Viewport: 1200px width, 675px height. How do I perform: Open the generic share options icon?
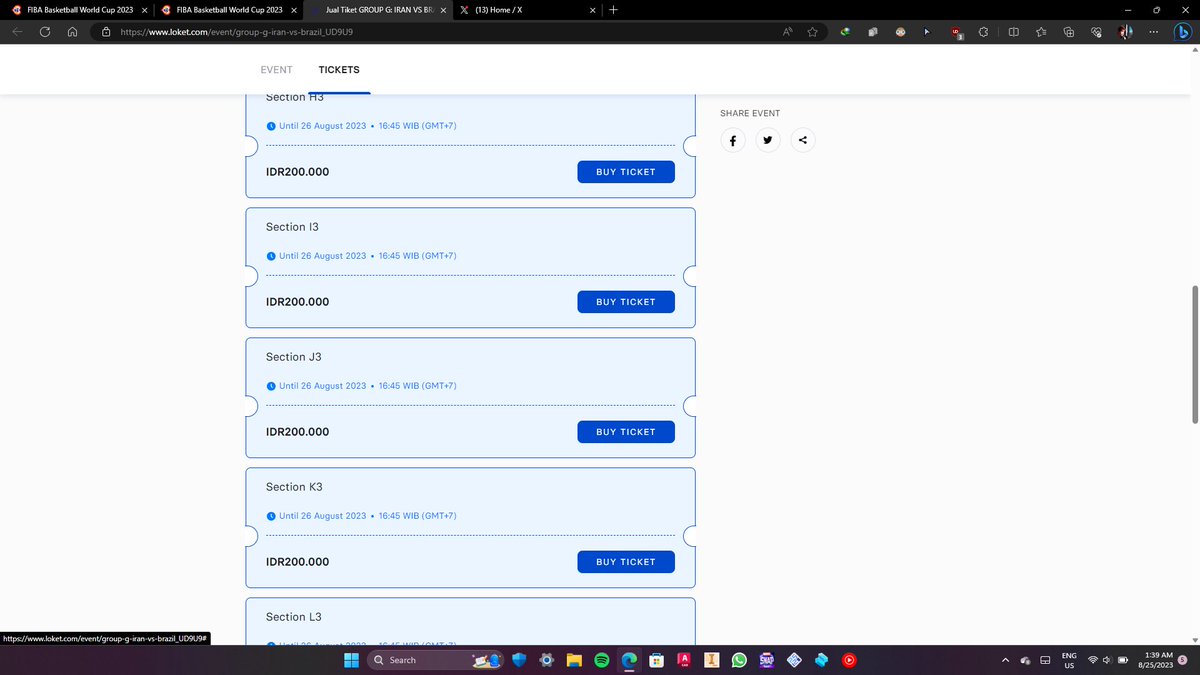click(803, 141)
